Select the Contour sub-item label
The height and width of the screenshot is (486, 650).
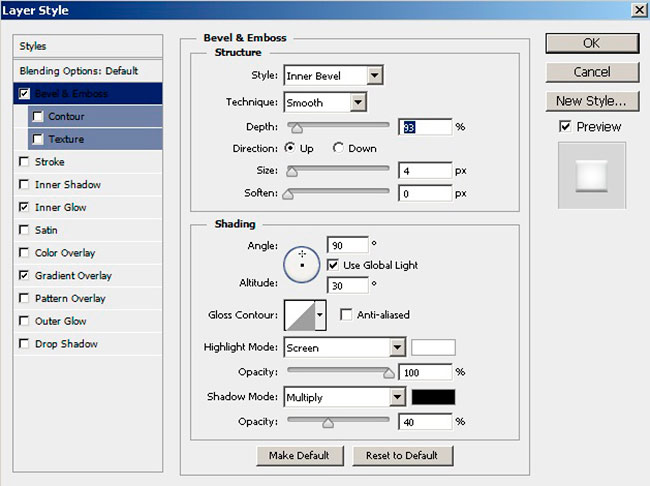66,117
